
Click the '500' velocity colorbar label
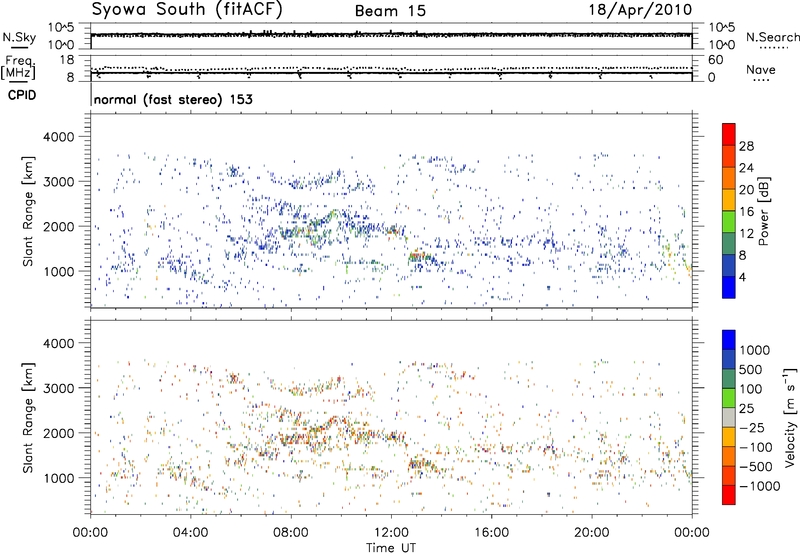(751, 370)
